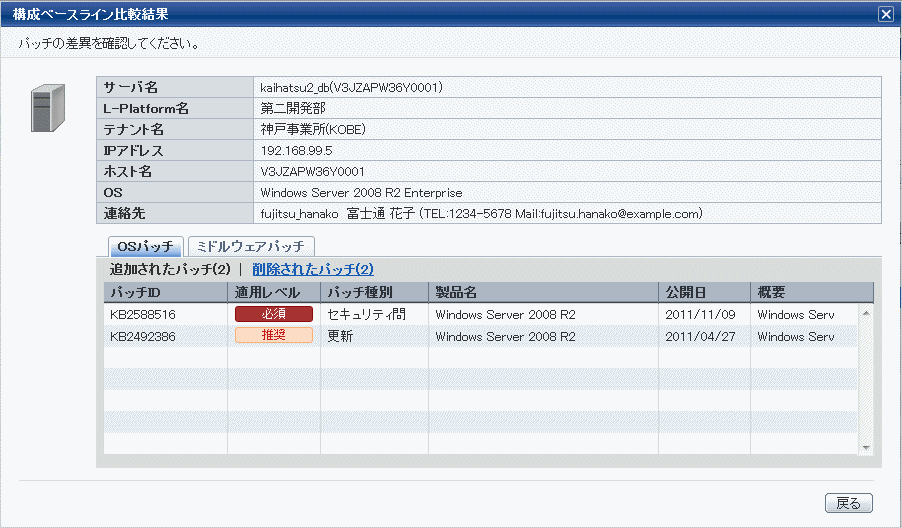Click the L-Platform名 field label
Image resolution: width=902 pixels, height=528 pixels.
[x=146, y=108]
